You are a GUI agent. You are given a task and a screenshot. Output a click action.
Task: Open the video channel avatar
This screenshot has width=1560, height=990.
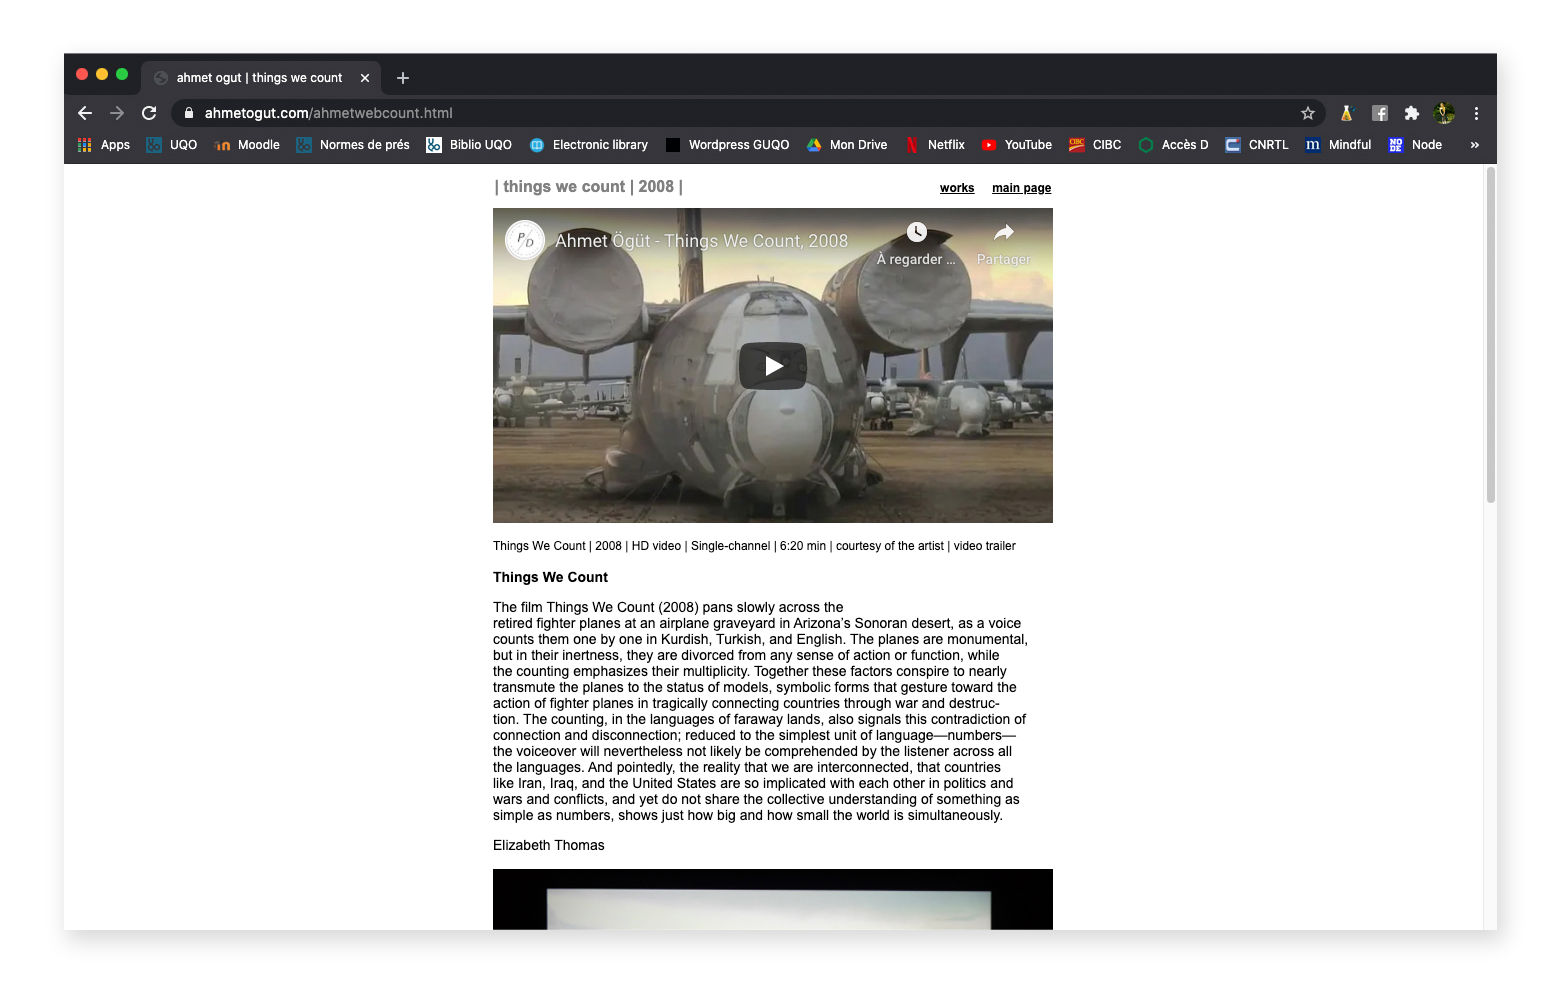525,240
